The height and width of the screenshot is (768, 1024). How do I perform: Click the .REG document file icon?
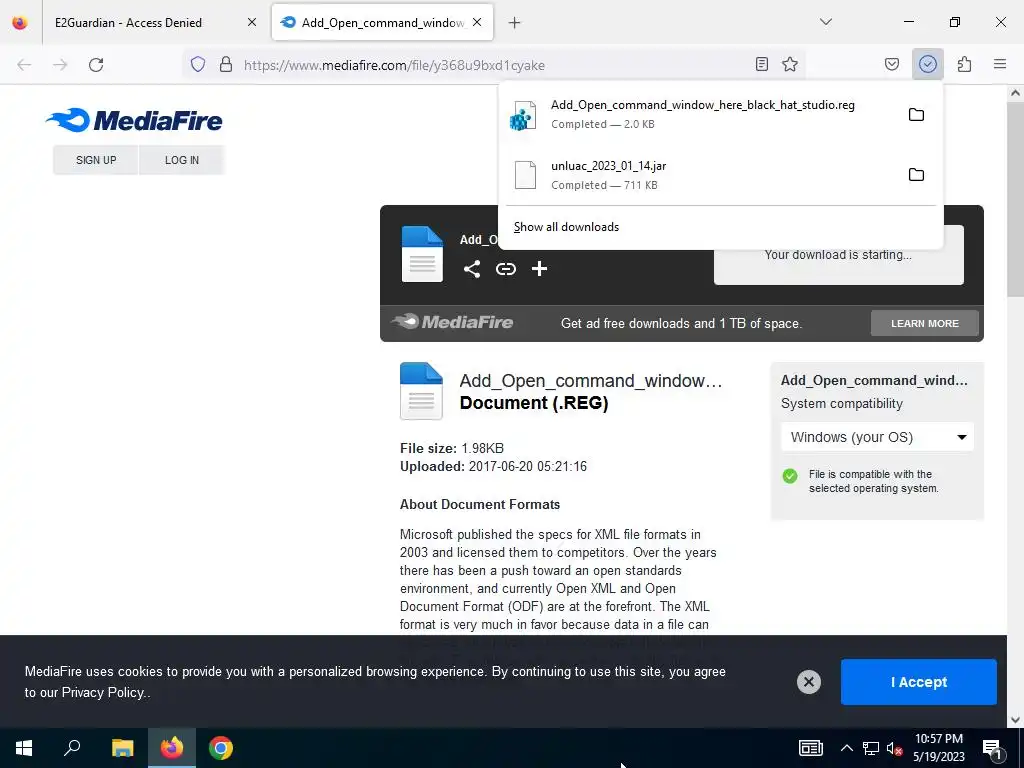pyautogui.click(x=421, y=391)
